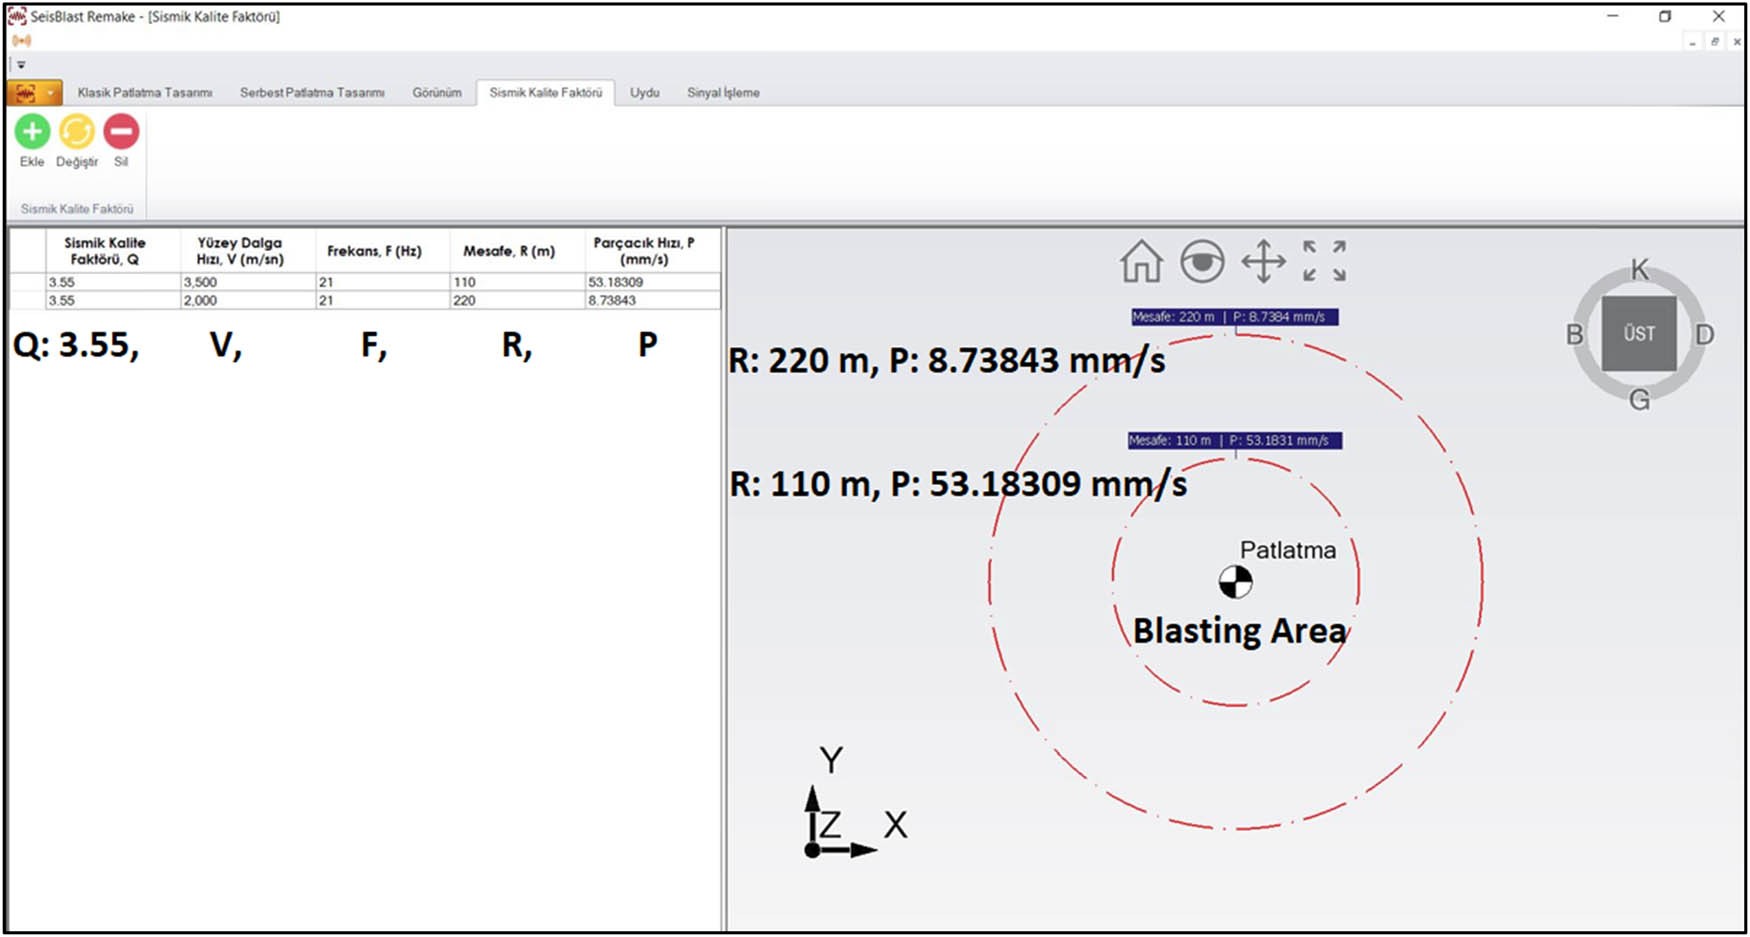Click the Patlatma label in viewport
This screenshot has height=937, width=1750.
(x=1287, y=550)
